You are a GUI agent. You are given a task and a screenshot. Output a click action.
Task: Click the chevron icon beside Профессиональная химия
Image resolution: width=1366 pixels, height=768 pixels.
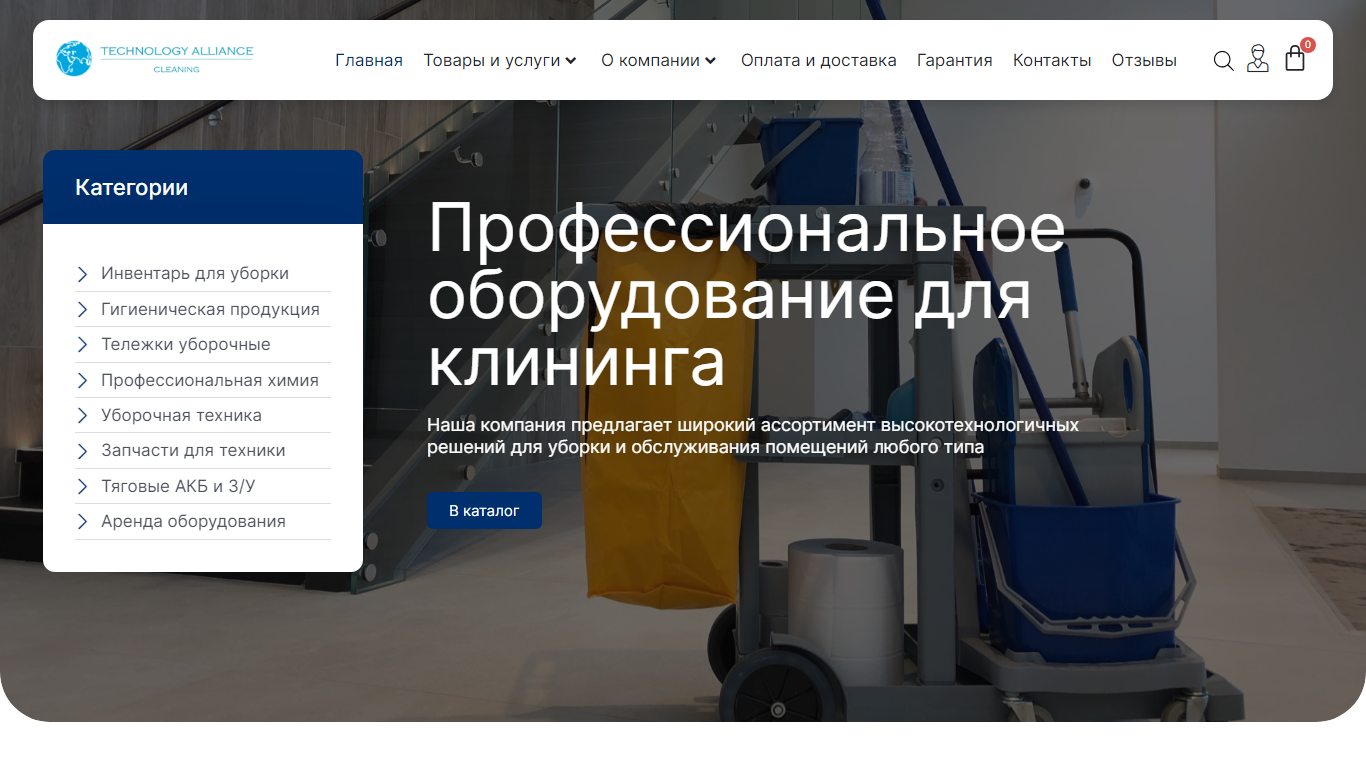pos(83,381)
